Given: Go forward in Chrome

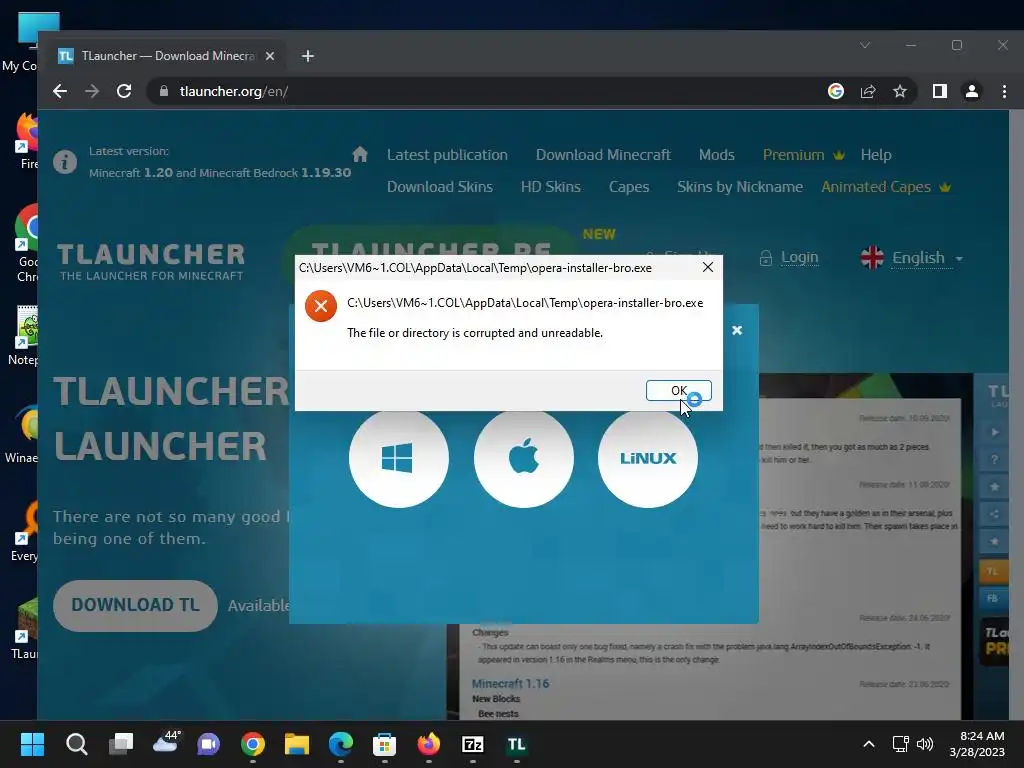Looking at the screenshot, I should tap(92, 91).
